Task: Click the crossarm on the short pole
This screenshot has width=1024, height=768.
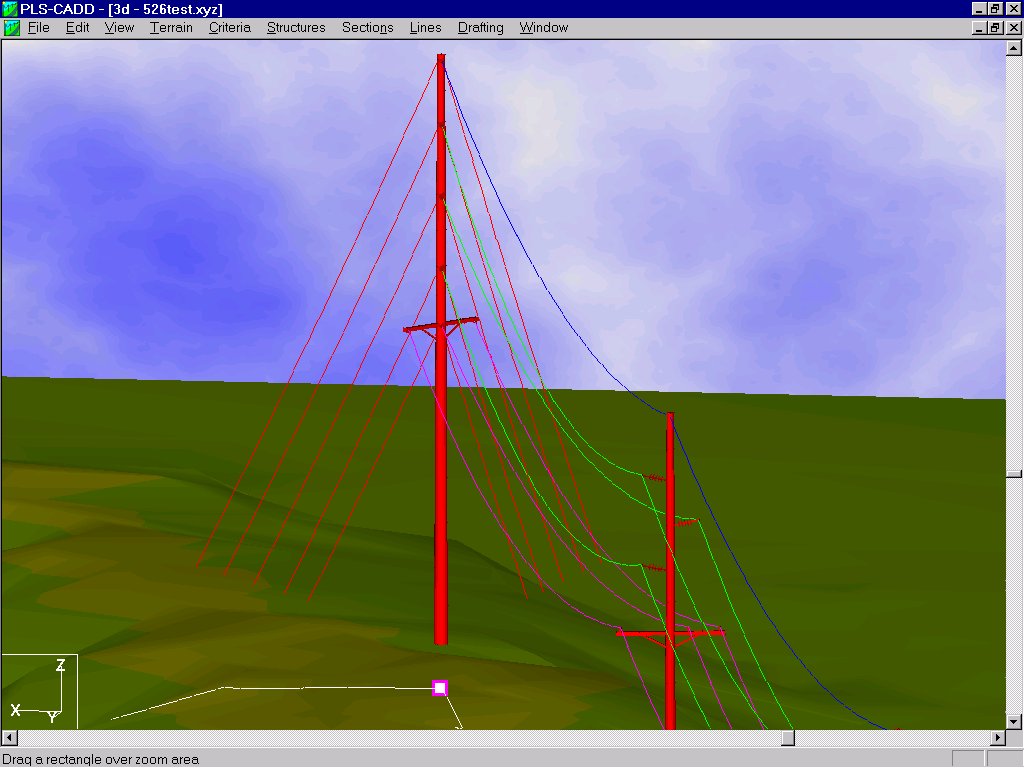Action: (670, 632)
